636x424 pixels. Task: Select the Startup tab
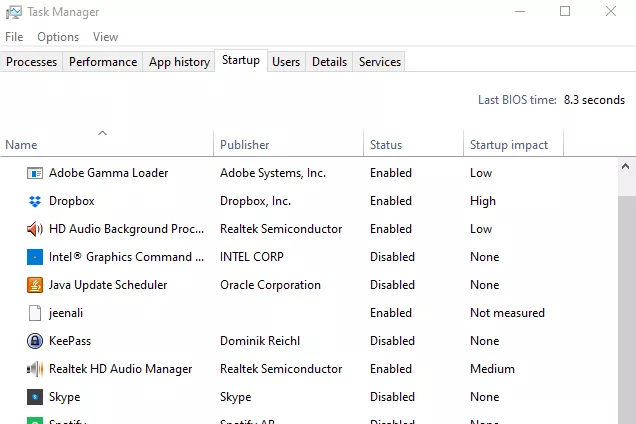coord(241,60)
